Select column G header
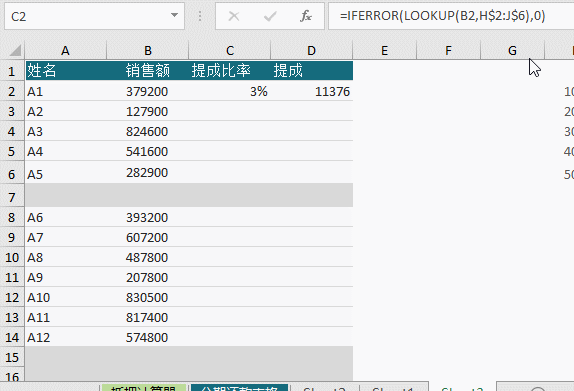The height and width of the screenshot is (391, 574). click(512, 50)
